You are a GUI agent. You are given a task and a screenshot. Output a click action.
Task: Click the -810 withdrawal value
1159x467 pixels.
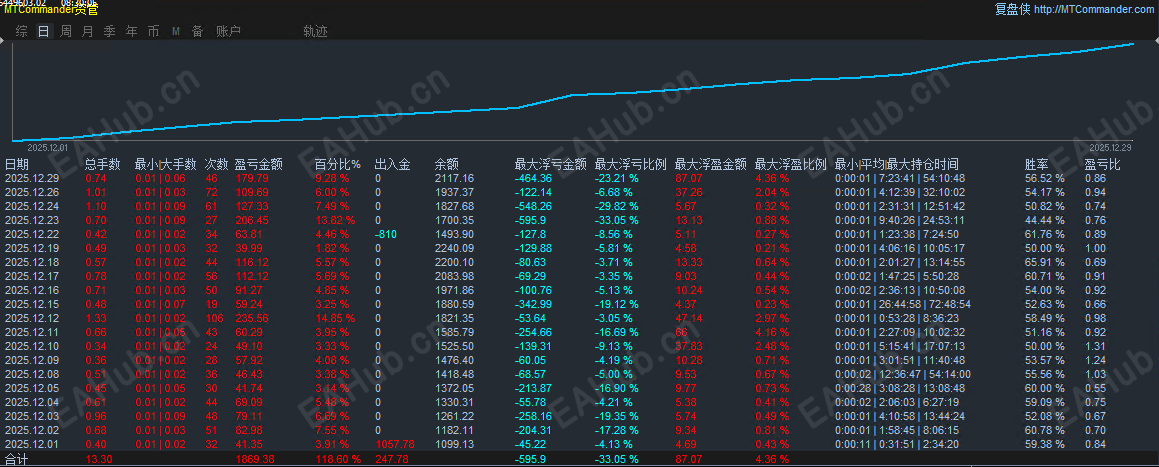point(385,234)
